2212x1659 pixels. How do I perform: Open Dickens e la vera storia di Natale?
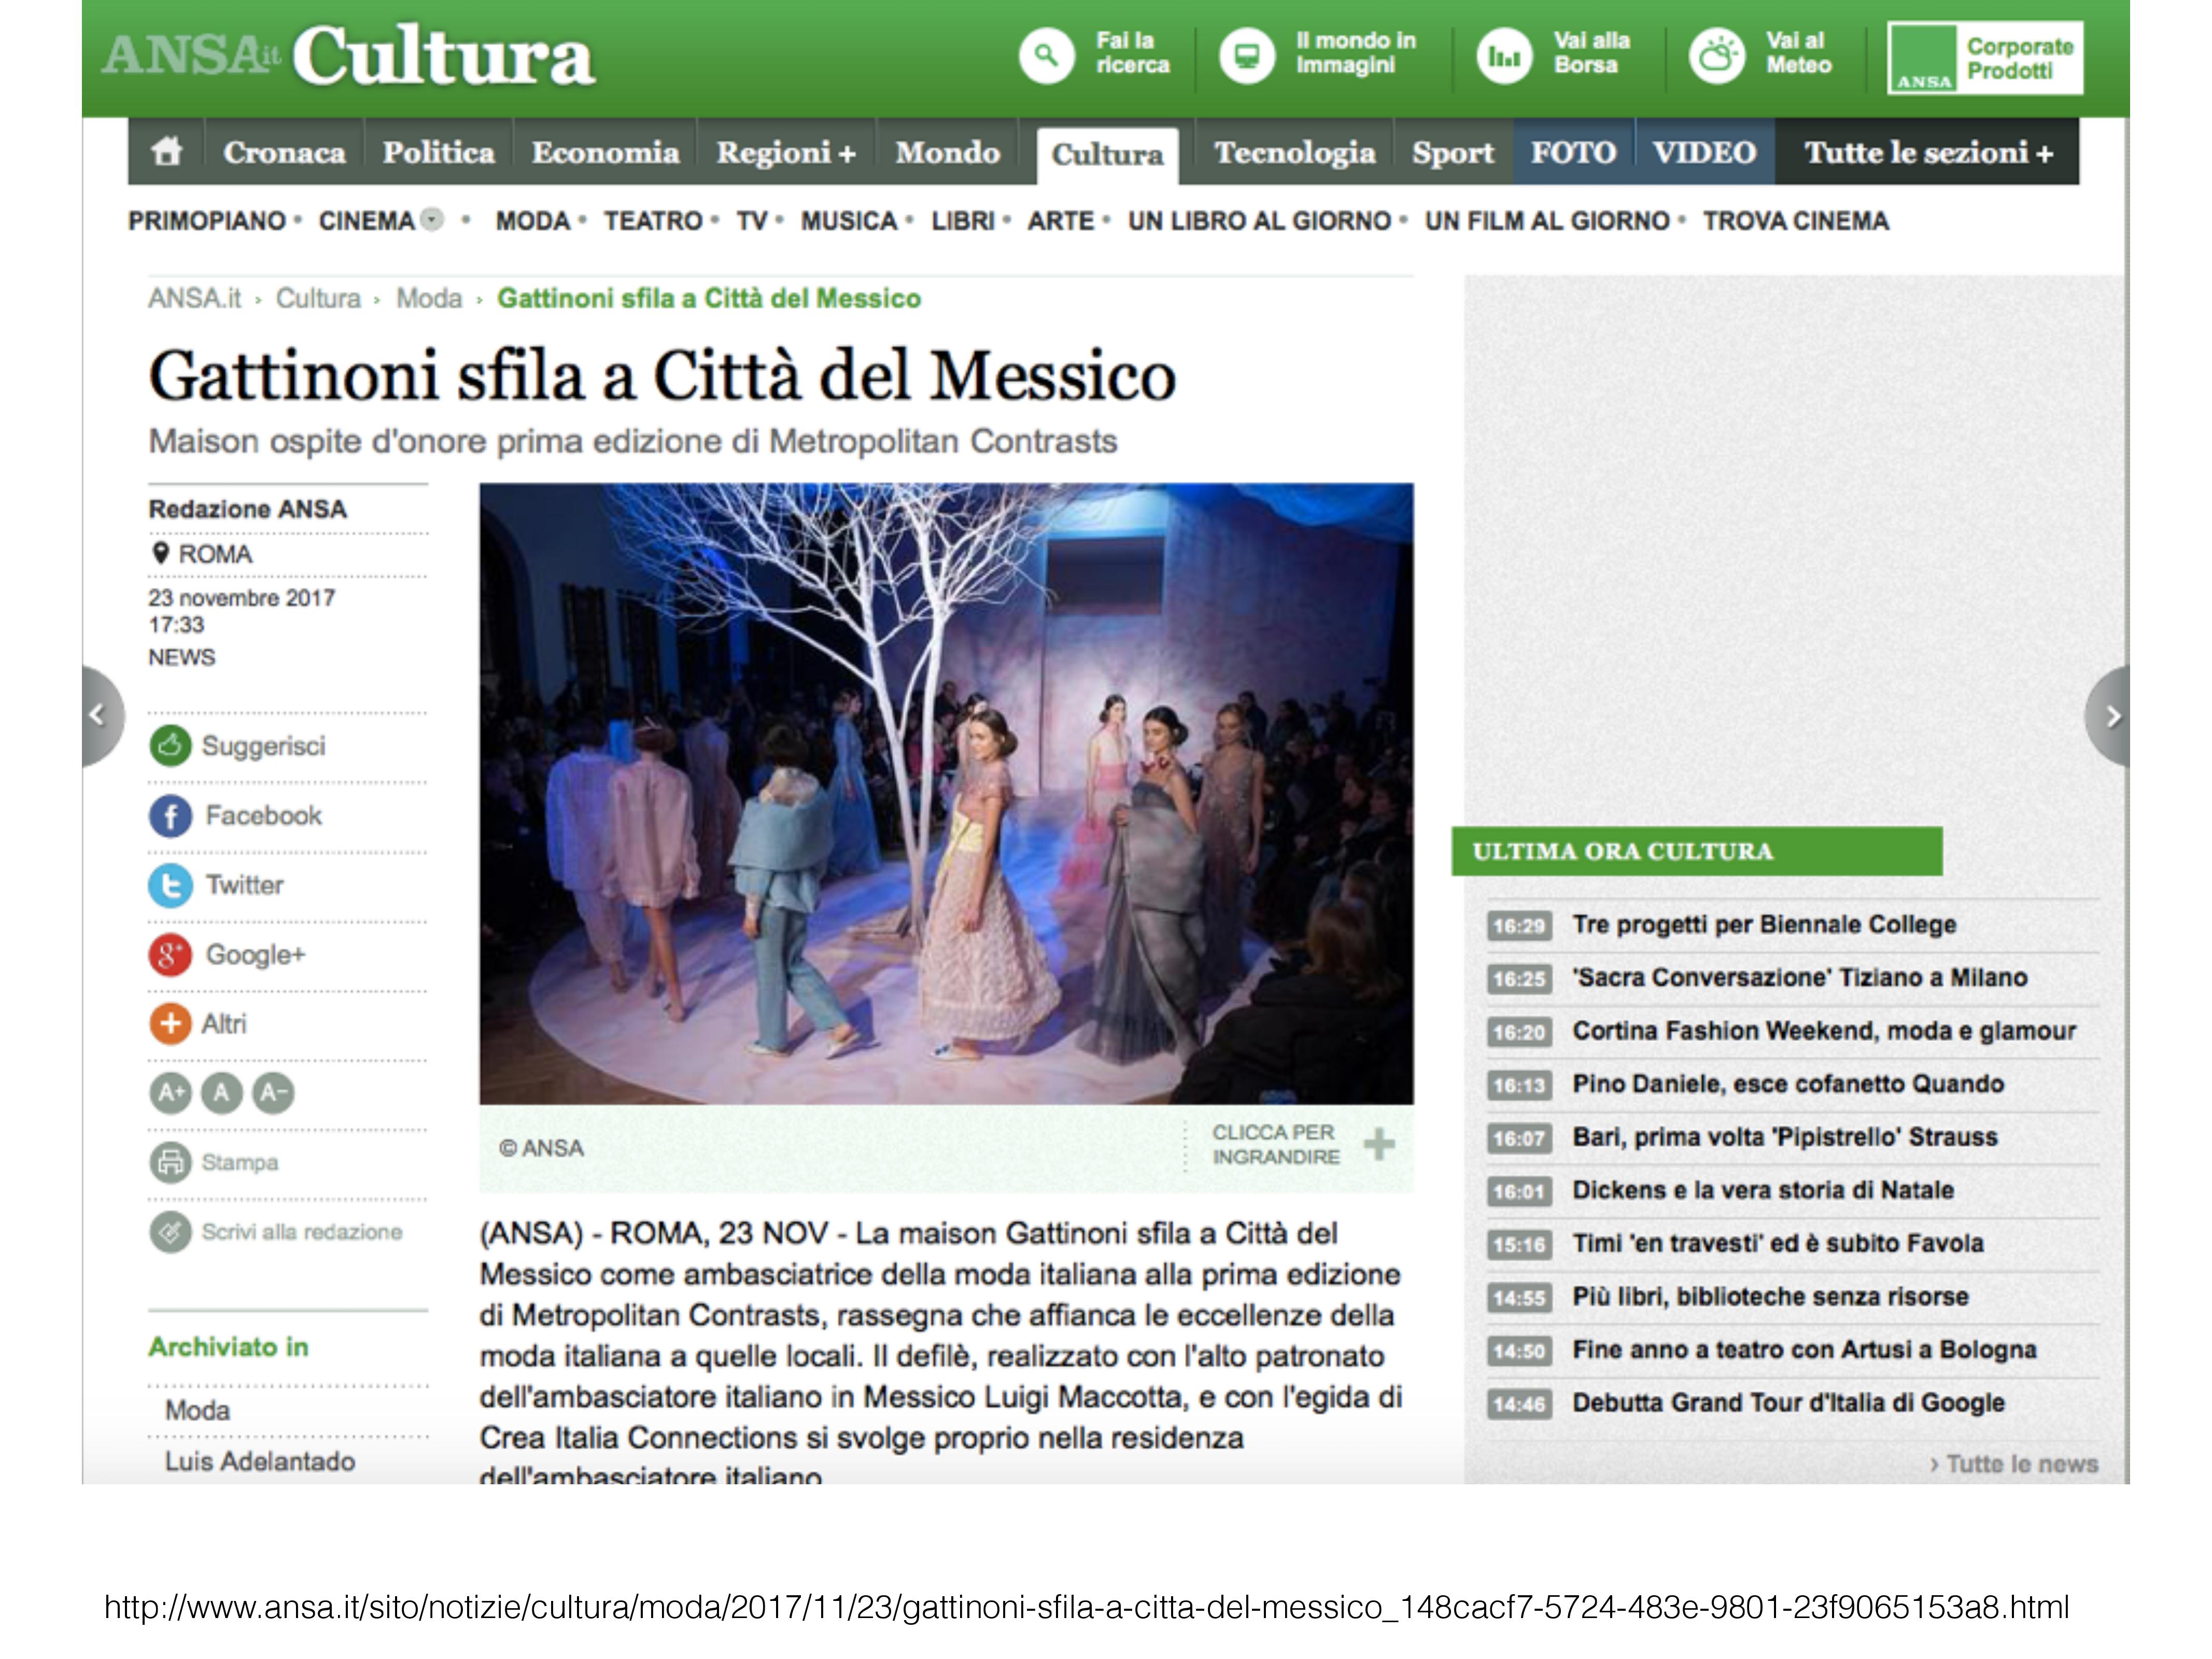[1763, 1190]
